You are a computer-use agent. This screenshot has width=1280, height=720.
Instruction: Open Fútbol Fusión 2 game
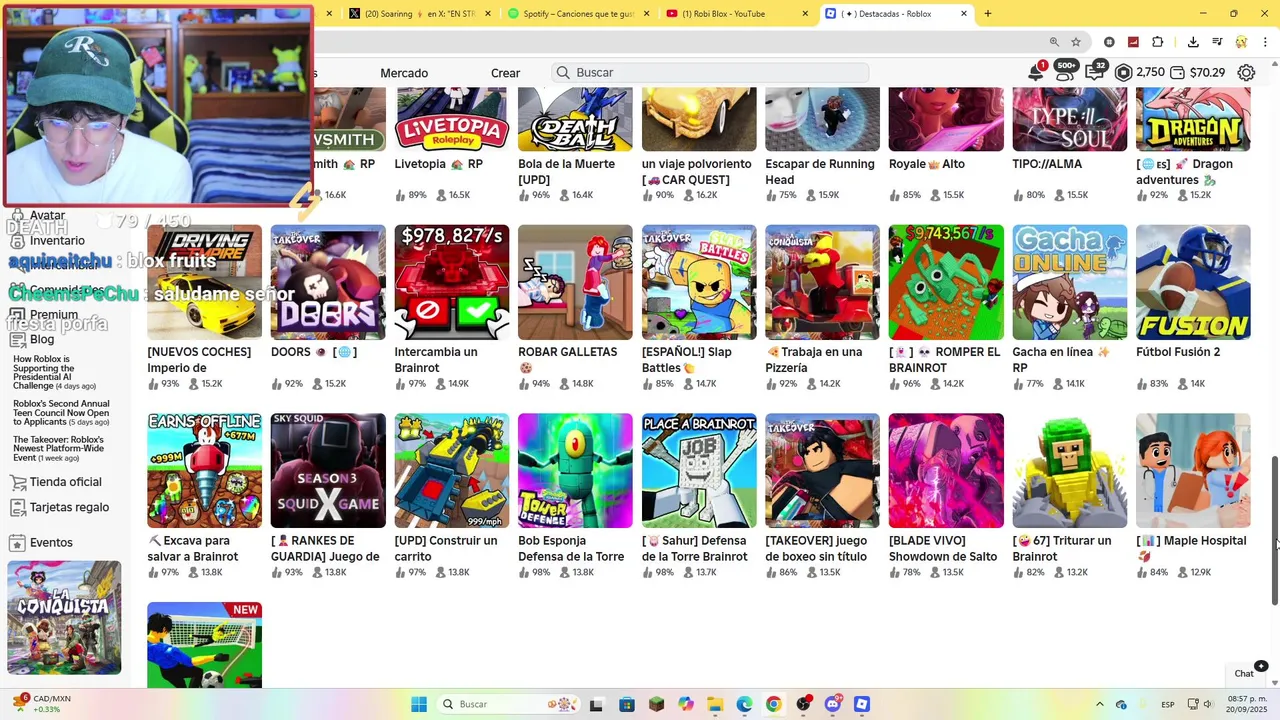pyautogui.click(x=1193, y=282)
